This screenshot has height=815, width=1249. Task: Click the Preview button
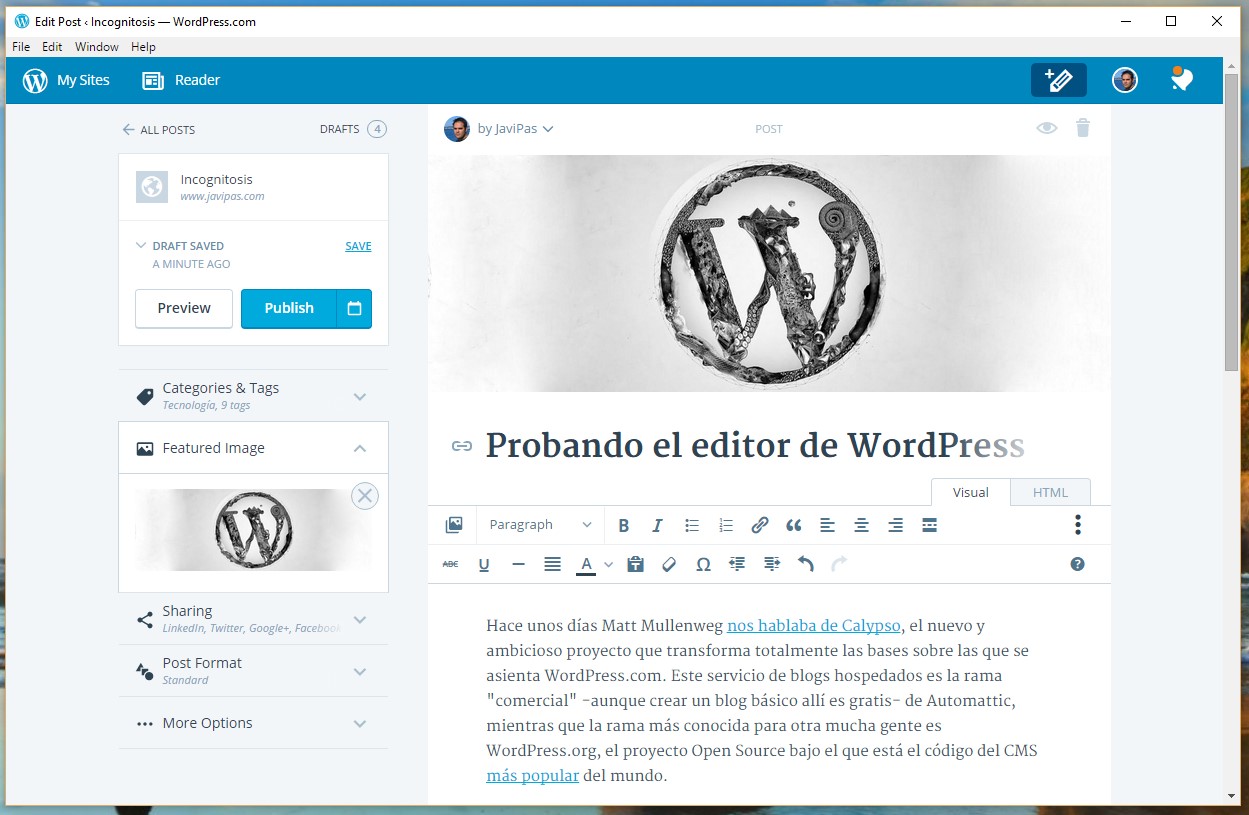[184, 308]
